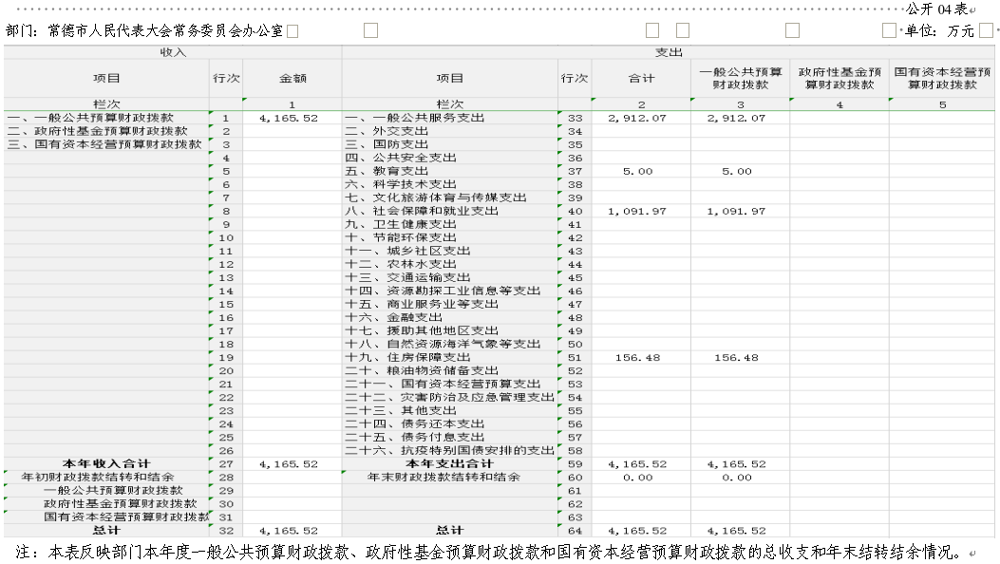Select the 十、节能环保支出 row label
1000x564 pixels.
(401, 238)
